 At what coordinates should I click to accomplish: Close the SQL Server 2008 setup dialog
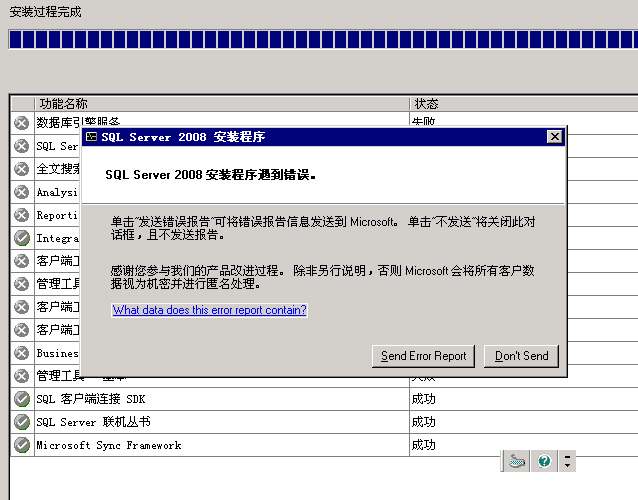point(555,137)
